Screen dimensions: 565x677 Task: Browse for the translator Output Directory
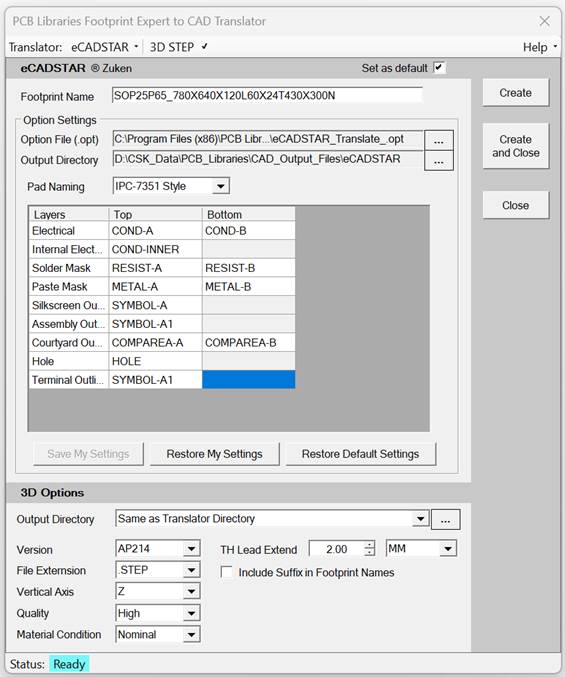[x=439, y=161]
